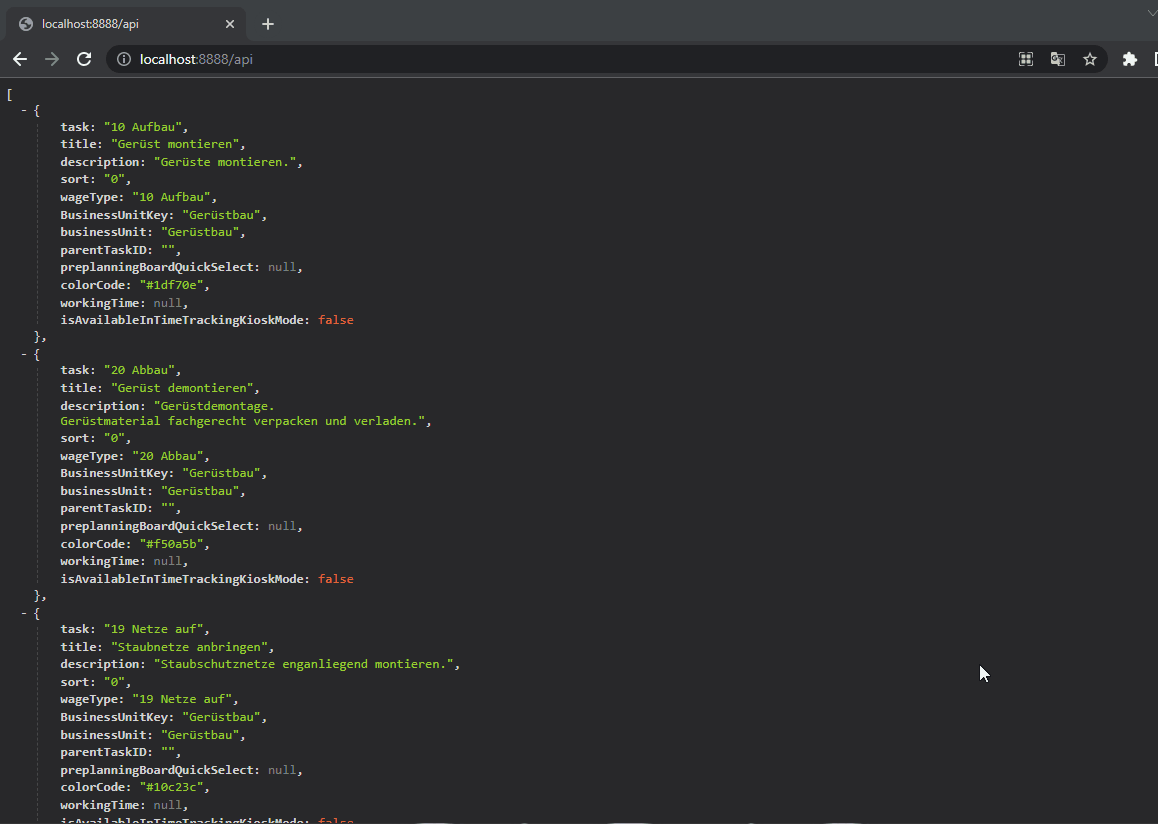Close the localhost:8888/api tab
Image resolution: width=1158 pixels, height=824 pixels.
pos(229,23)
